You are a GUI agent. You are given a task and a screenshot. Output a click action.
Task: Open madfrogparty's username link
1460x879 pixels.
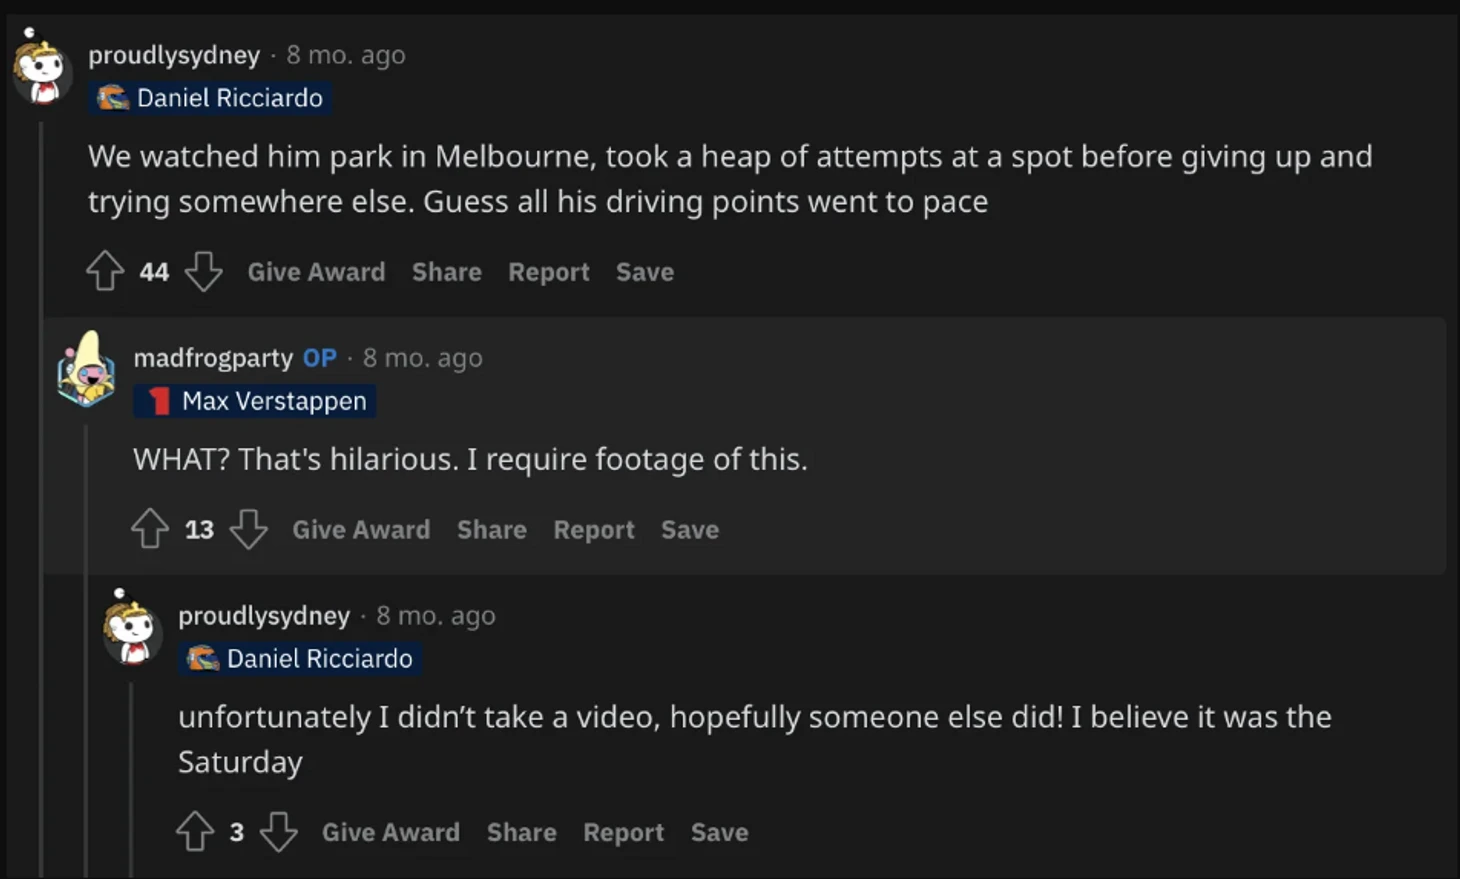[x=213, y=358]
